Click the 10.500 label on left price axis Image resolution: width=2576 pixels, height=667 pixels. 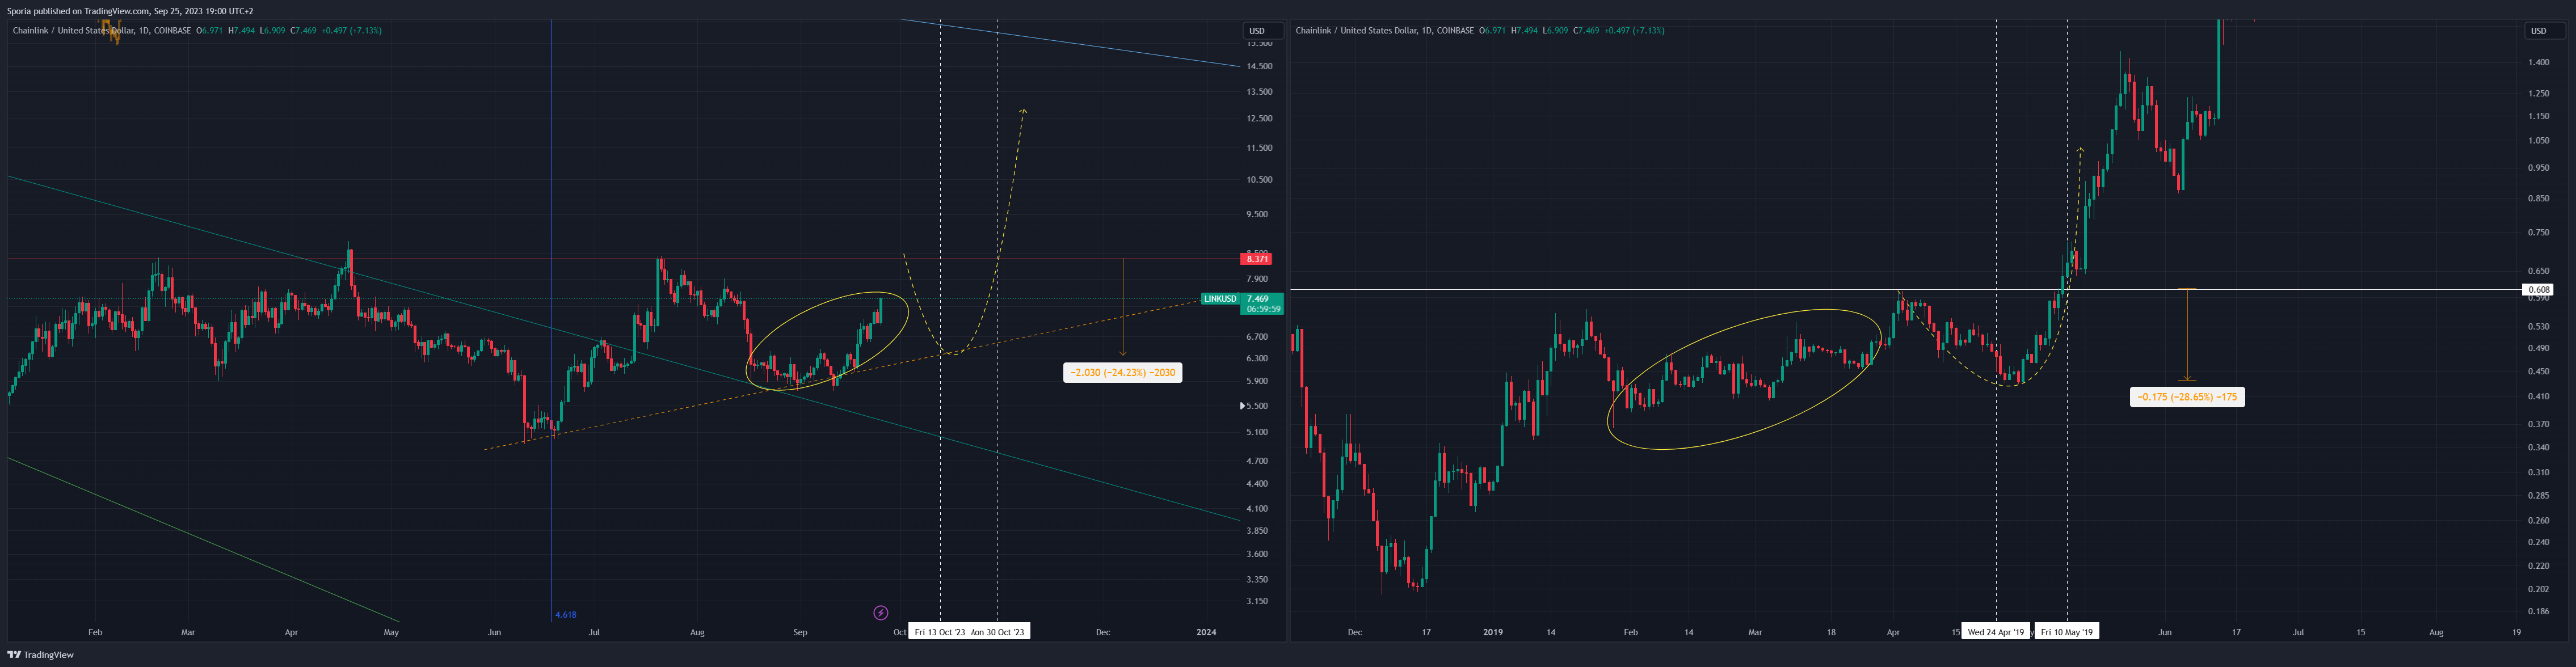1259,180
